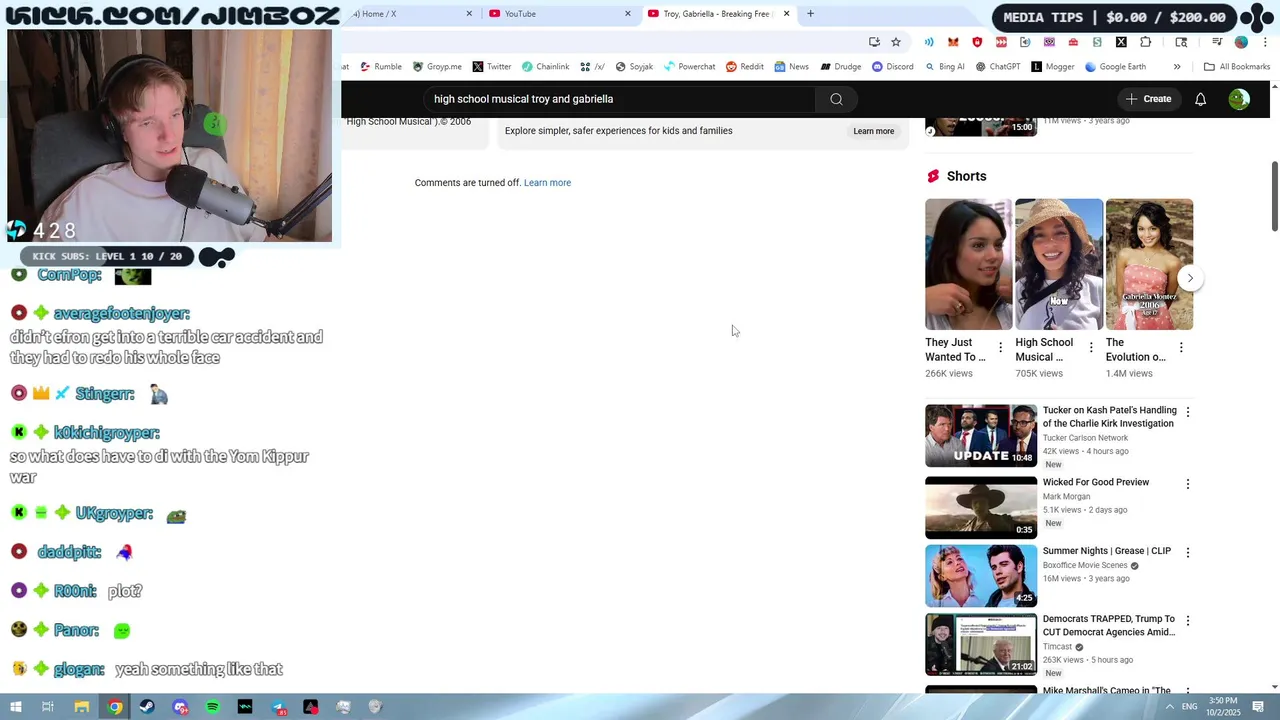The height and width of the screenshot is (720, 1280).
Task: Open the Drudge bookmark
Action: pyautogui.click(x=840, y=67)
